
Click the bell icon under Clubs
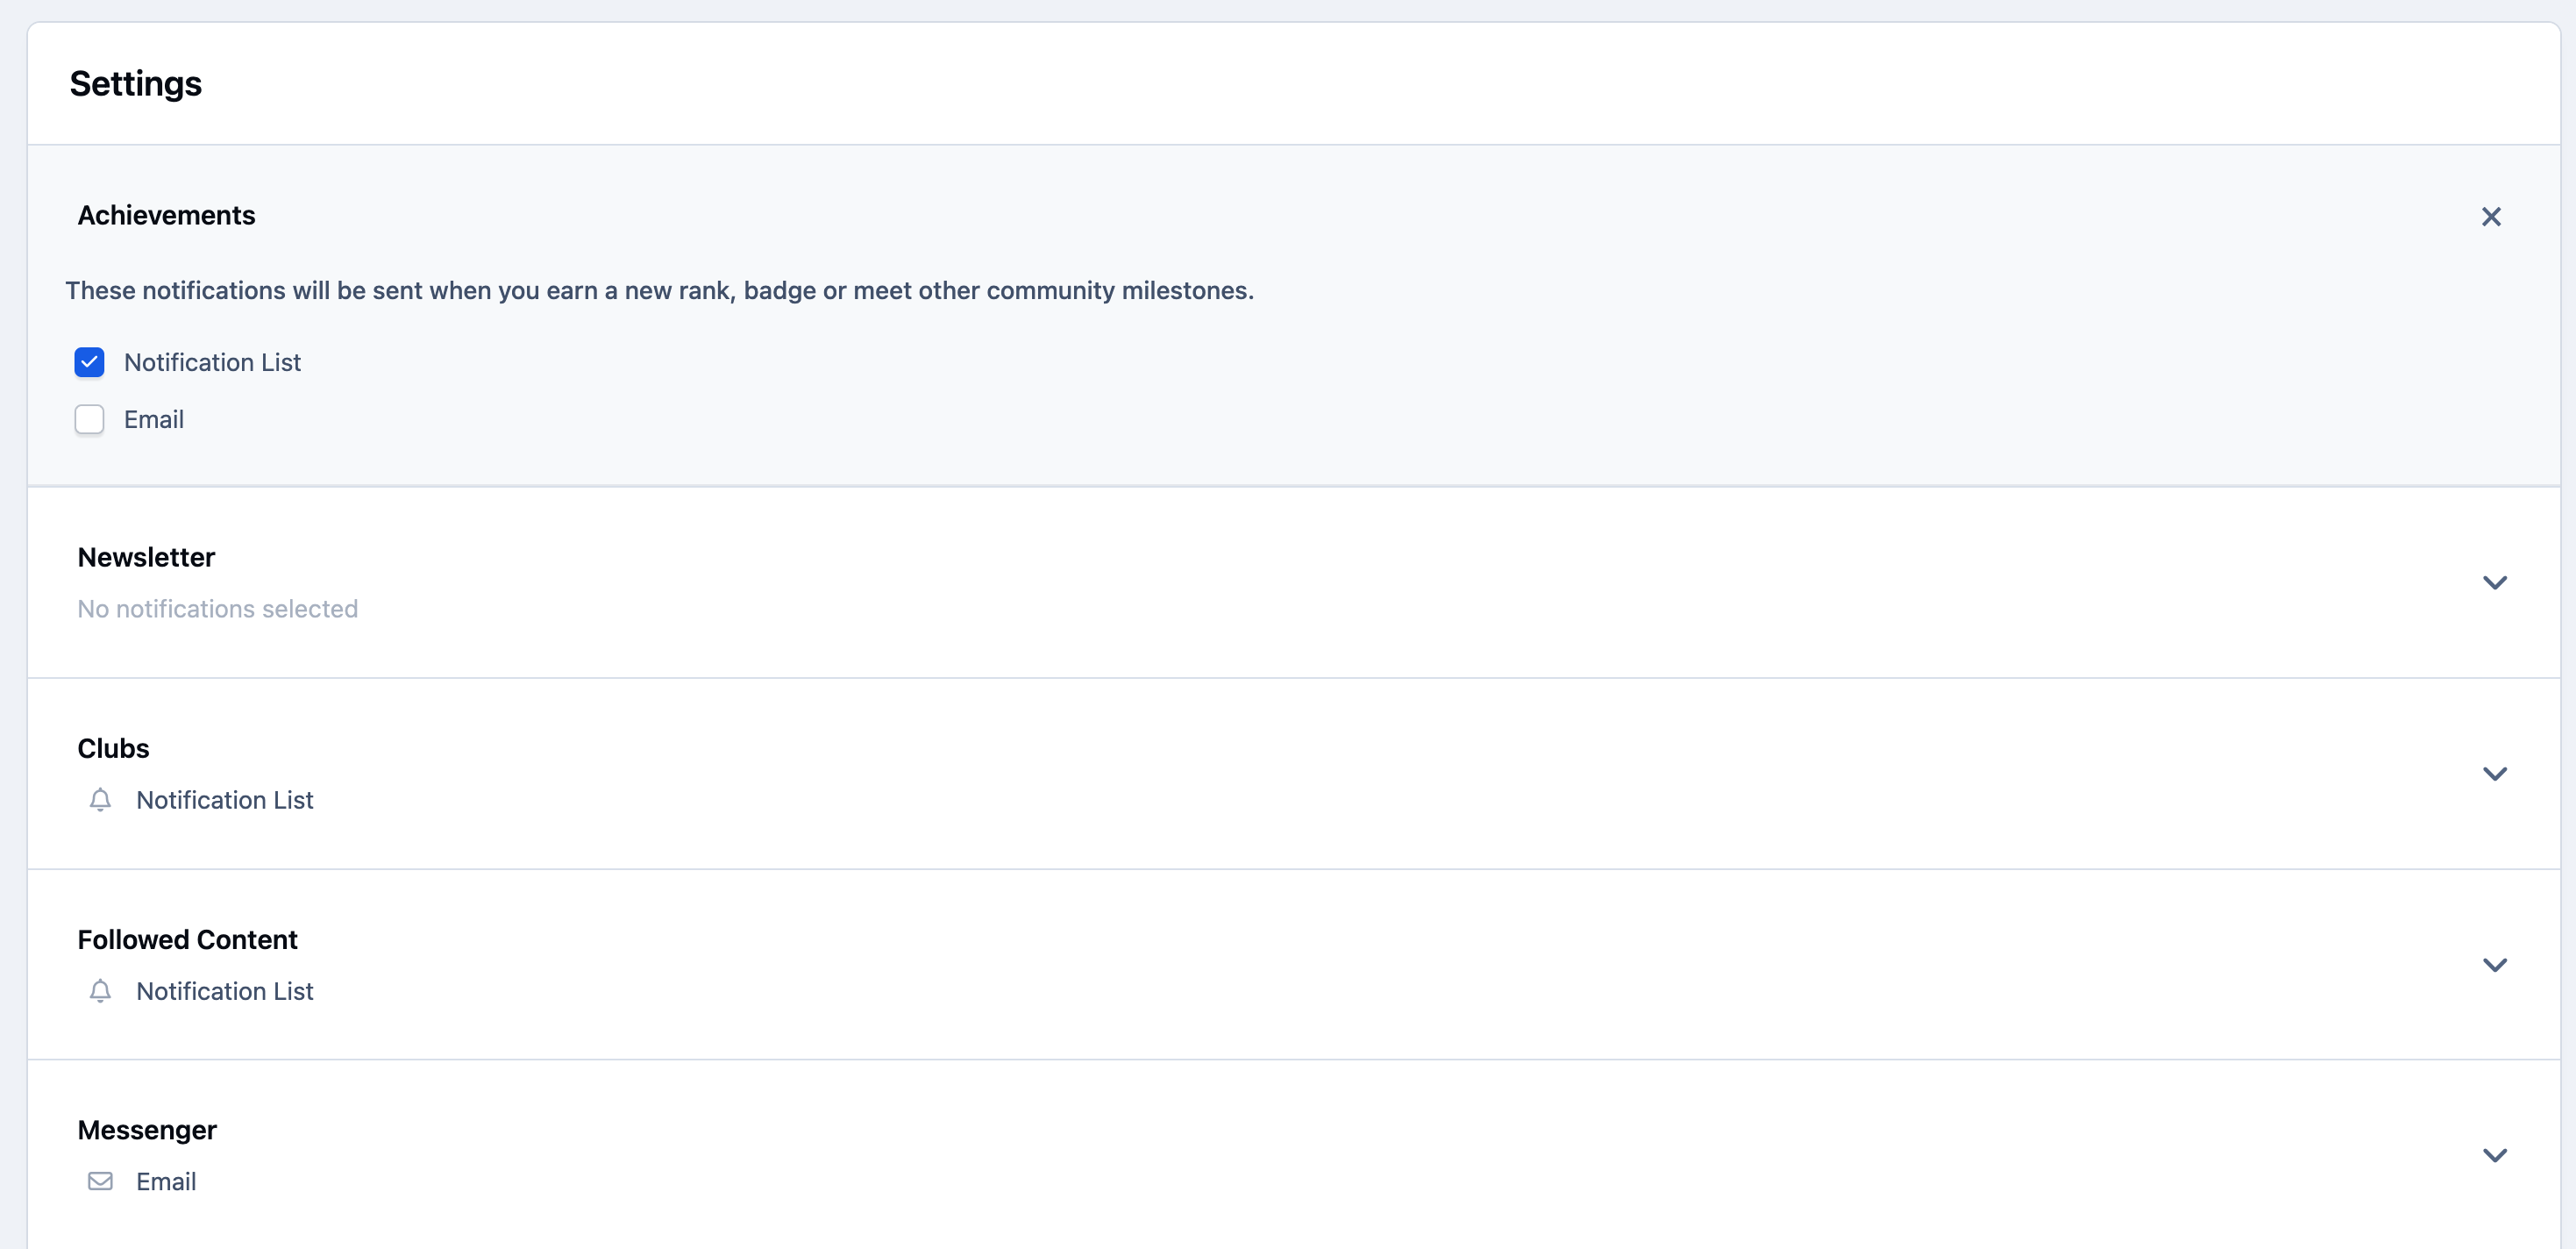[x=100, y=800]
